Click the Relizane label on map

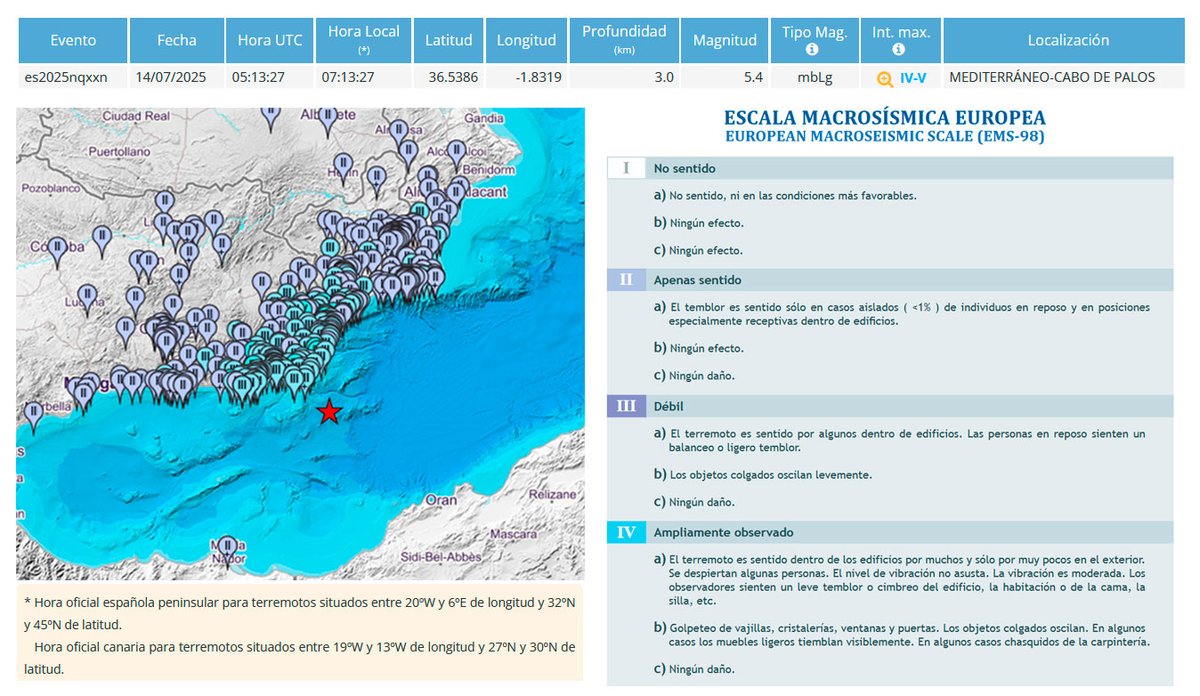(x=552, y=495)
